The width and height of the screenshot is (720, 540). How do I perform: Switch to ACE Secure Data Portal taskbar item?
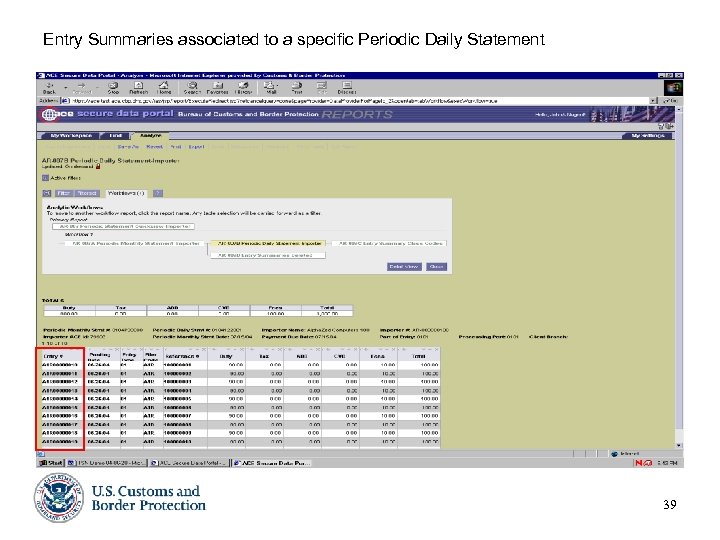coord(272,463)
